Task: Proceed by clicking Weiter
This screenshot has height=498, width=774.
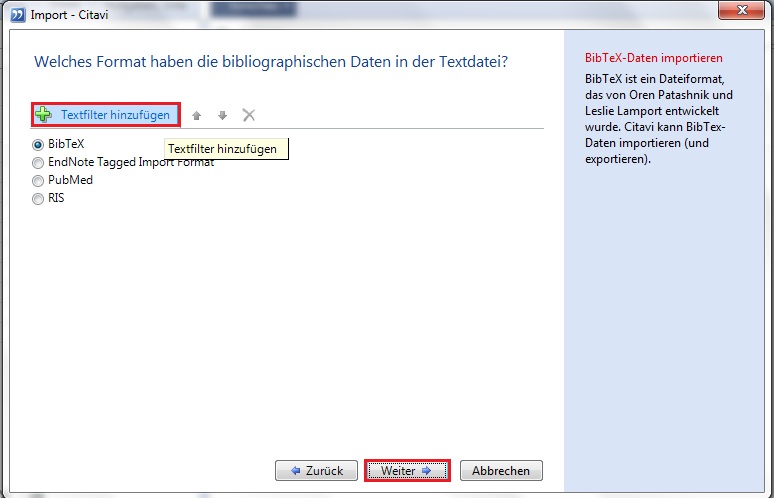Action: (407, 470)
